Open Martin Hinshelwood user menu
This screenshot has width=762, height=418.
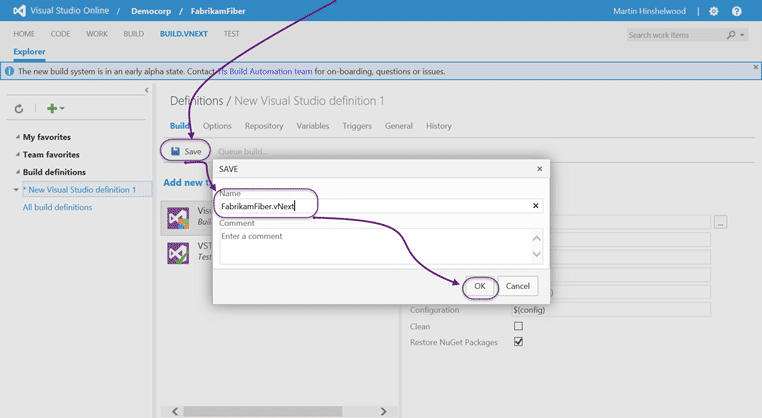(649, 11)
